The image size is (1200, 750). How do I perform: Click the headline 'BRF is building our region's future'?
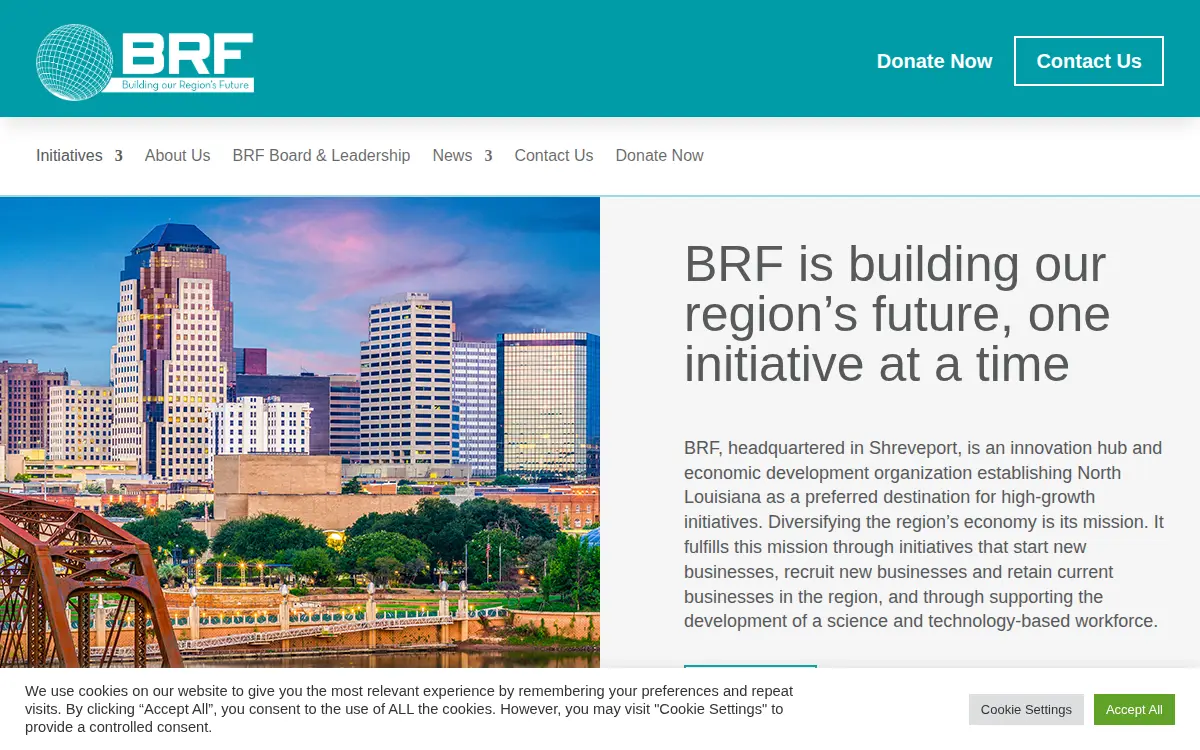(897, 314)
